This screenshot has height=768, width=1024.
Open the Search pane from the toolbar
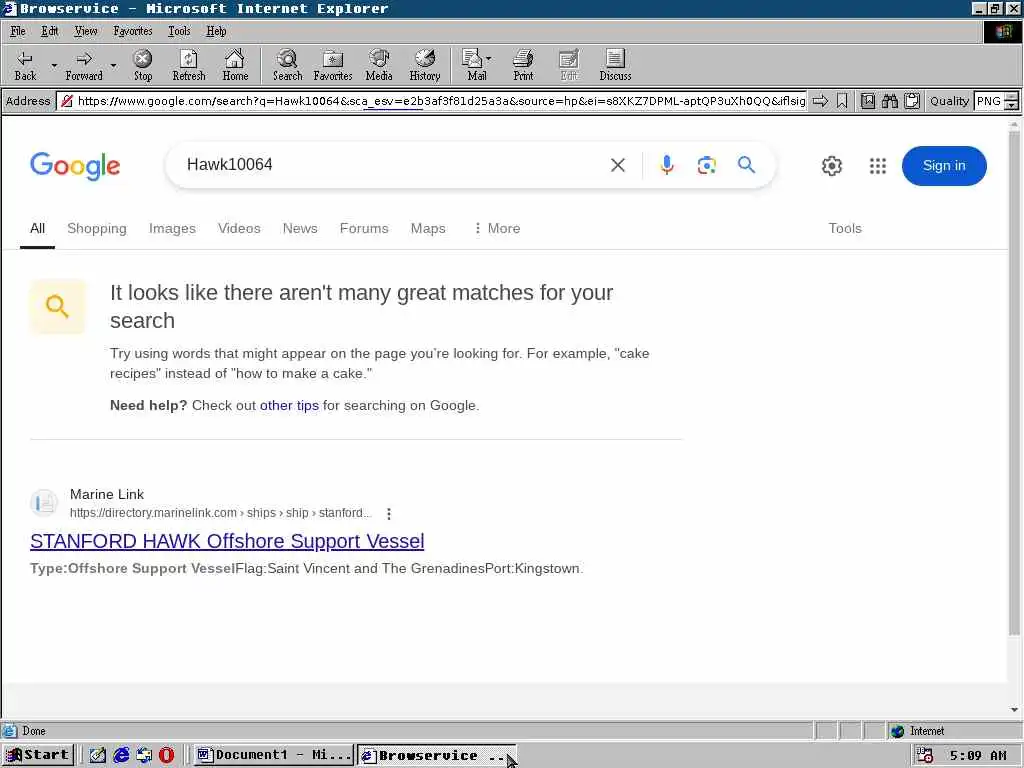287,65
